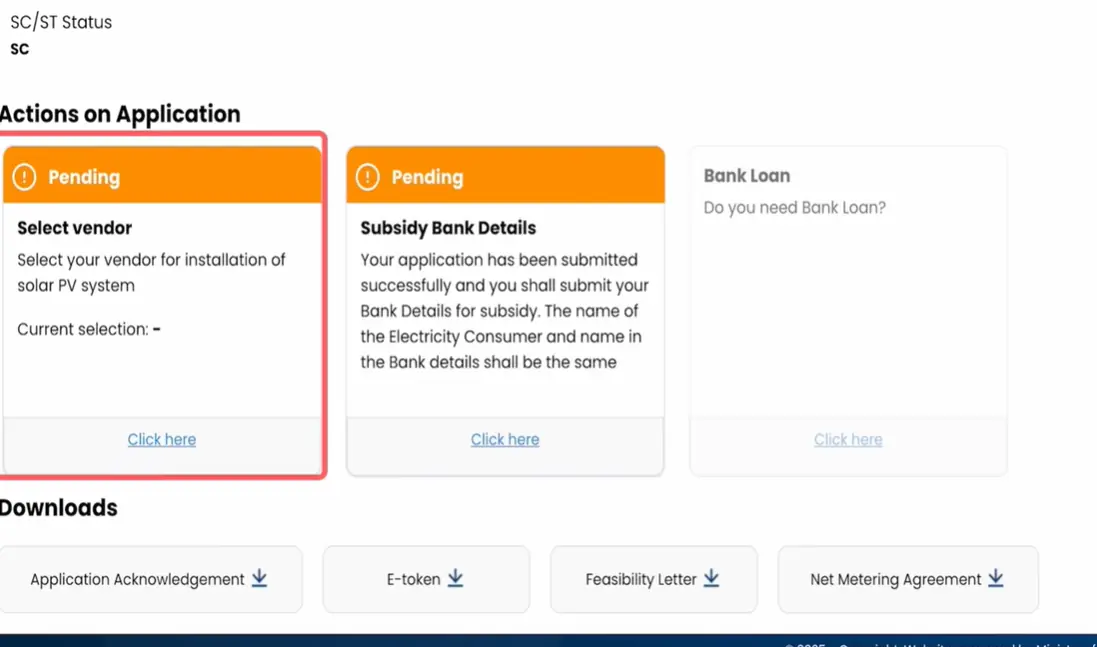The height and width of the screenshot is (647, 1097).
Task: Click the Current selection field in the vendor card
Action: click(89, 329)
